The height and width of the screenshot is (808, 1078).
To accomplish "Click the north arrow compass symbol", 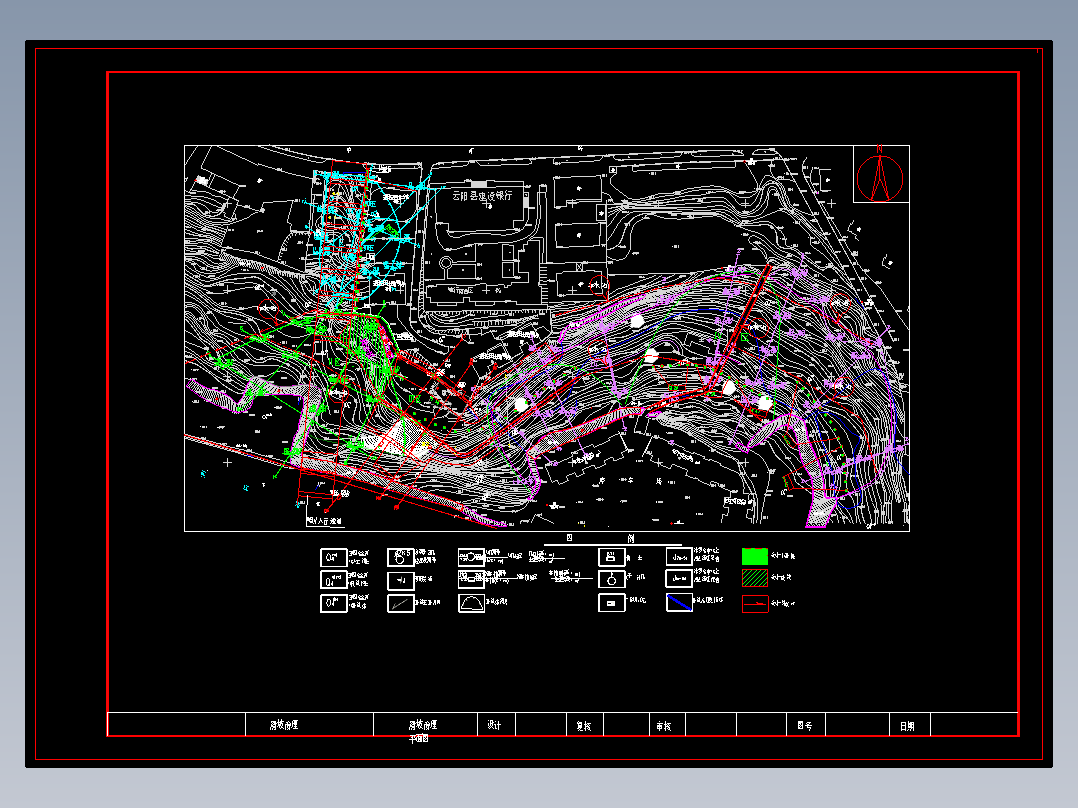I will tap(879, 176).
